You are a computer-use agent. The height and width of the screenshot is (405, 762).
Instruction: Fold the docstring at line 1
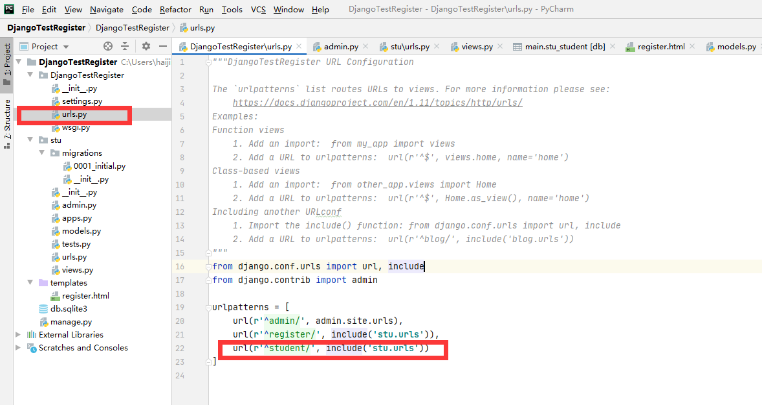[208, 62]
